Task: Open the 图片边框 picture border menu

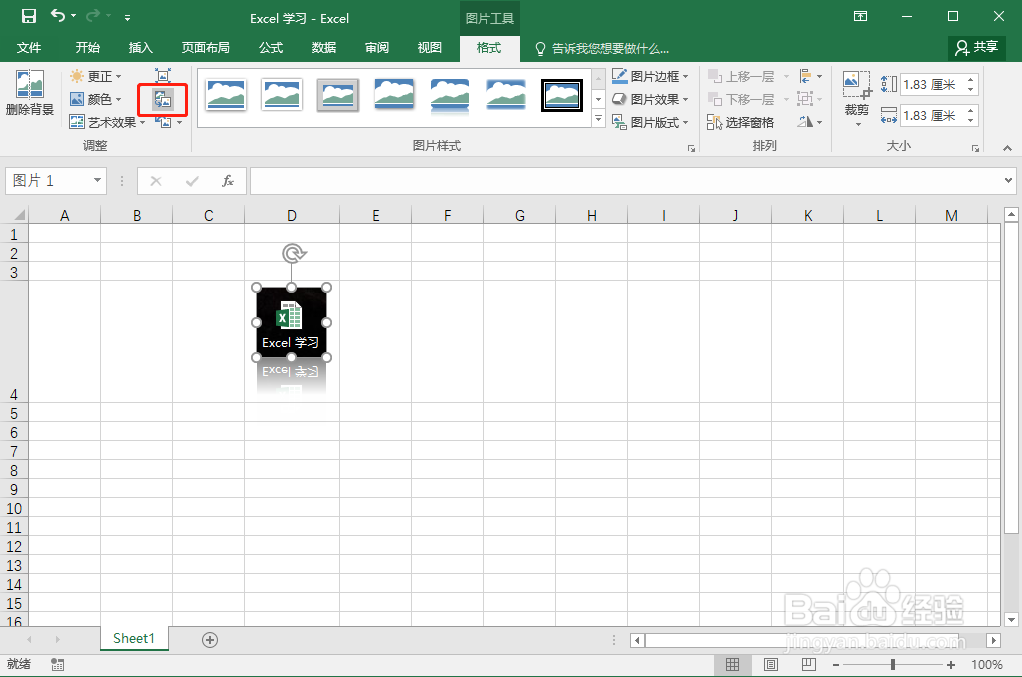Action: [x=650, y=76]
